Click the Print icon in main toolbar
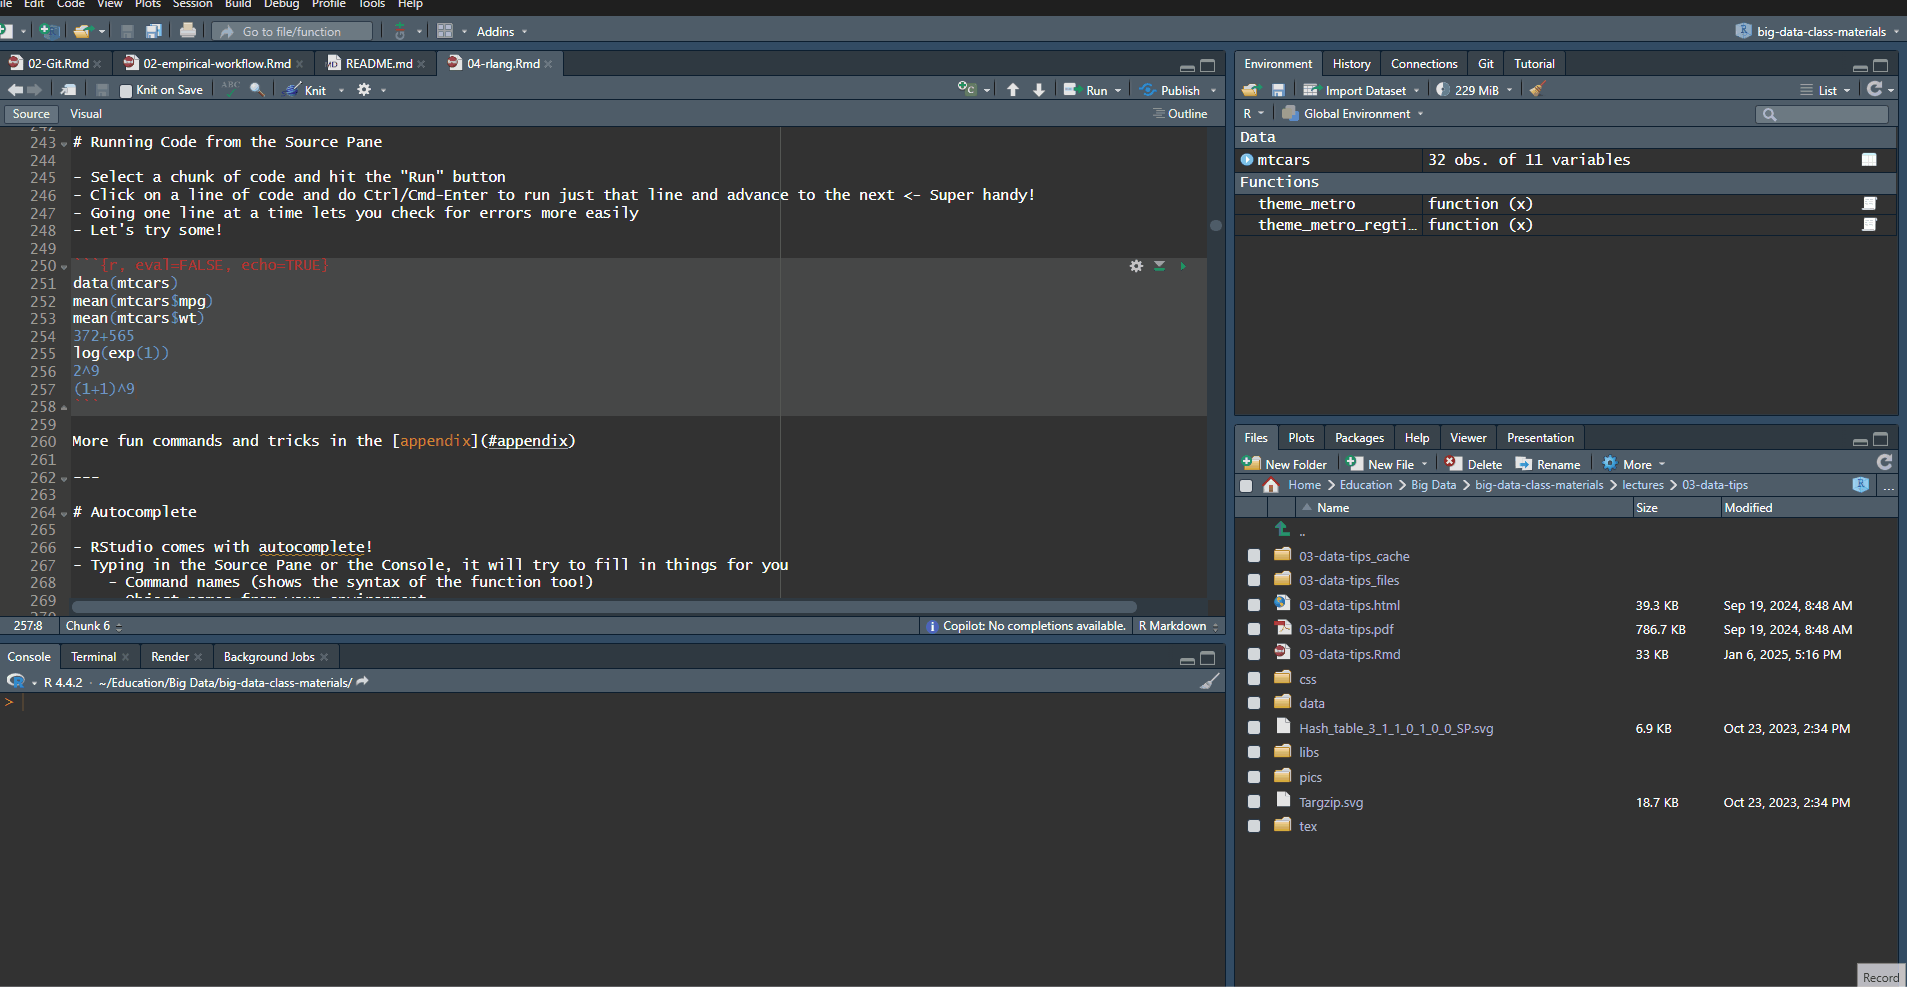 tap(188, 31)
